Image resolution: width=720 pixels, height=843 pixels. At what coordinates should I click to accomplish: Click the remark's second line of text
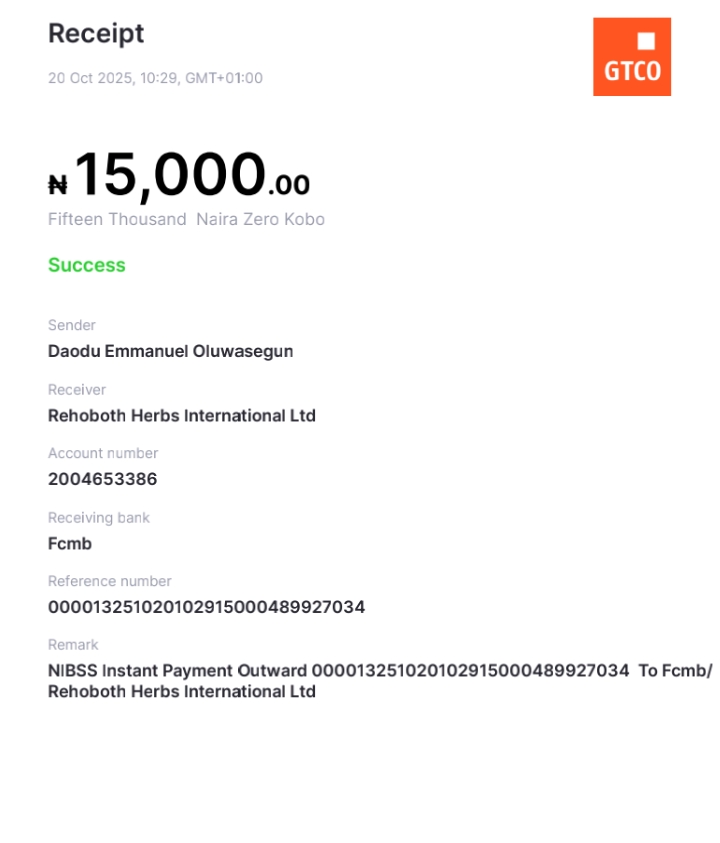(x=182, y=691)
